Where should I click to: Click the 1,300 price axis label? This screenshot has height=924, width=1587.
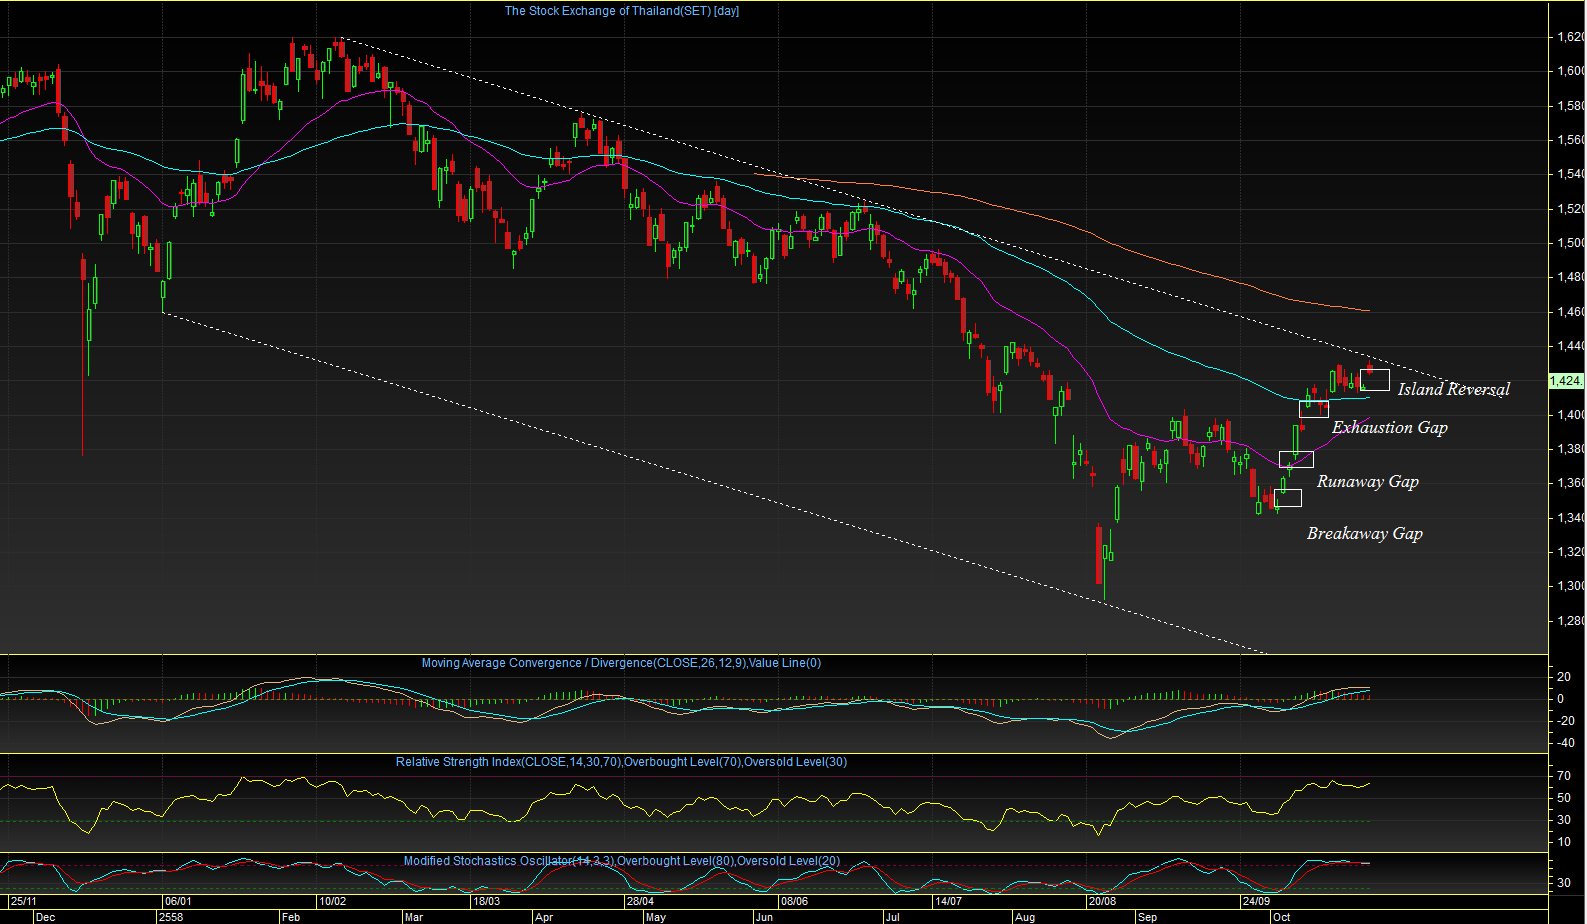tap(1570, 586)
